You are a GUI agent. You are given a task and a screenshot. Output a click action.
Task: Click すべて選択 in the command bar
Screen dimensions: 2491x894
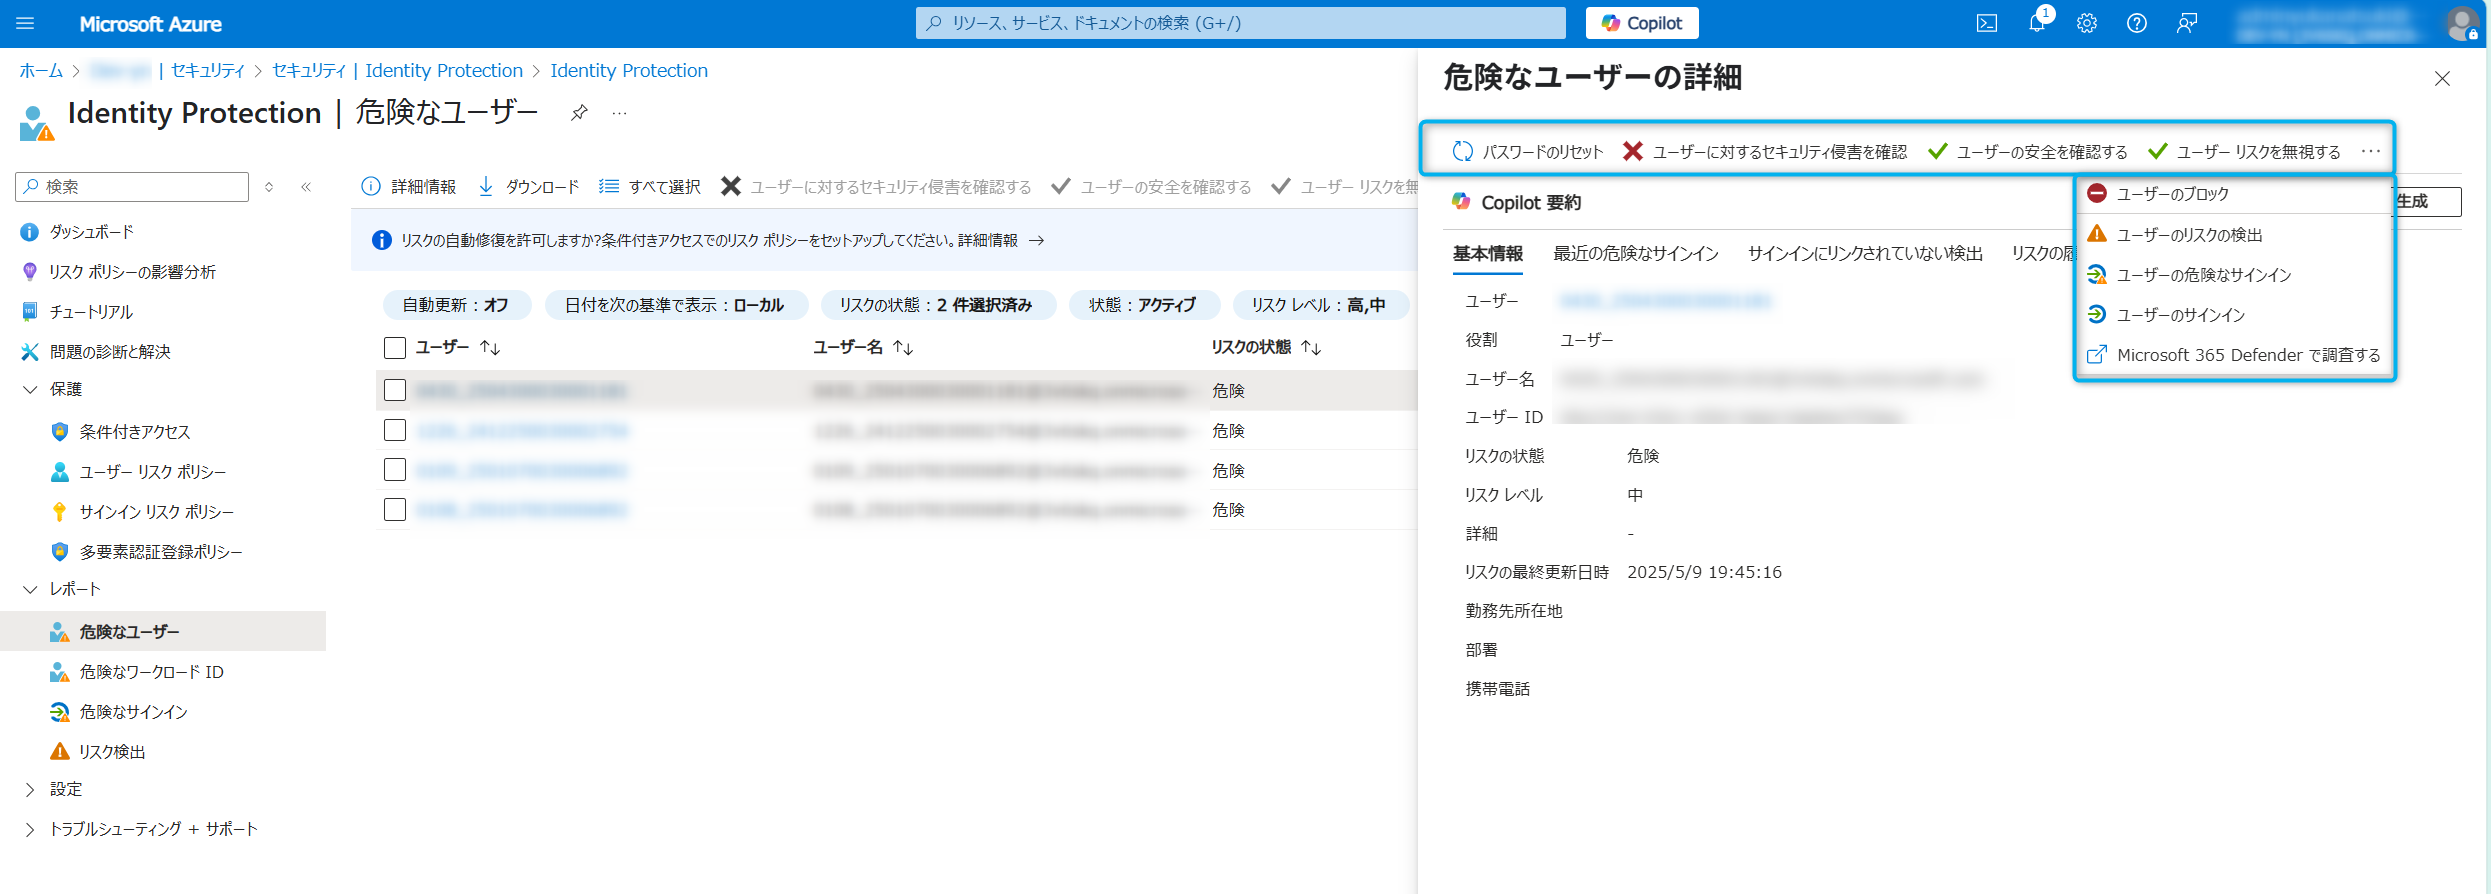[x=649, y=187]
